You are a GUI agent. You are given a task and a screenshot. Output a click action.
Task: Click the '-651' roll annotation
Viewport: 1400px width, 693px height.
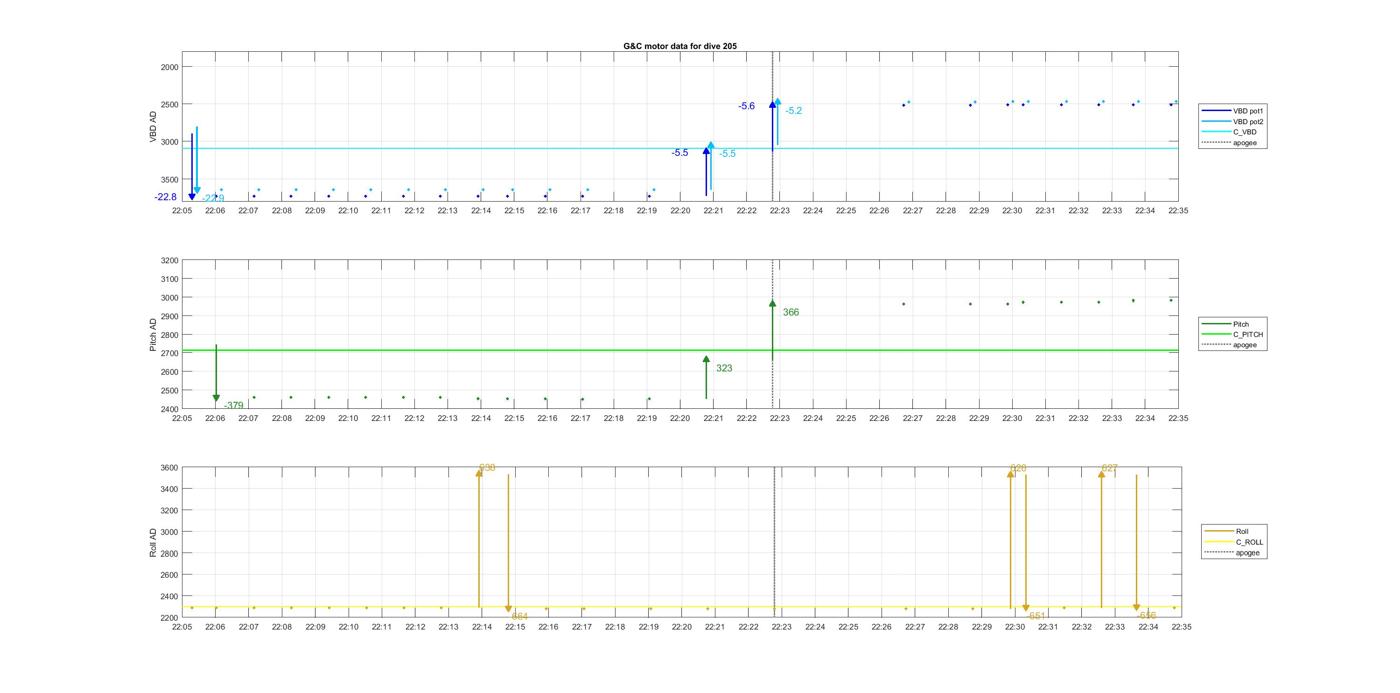click(1036, 616)
